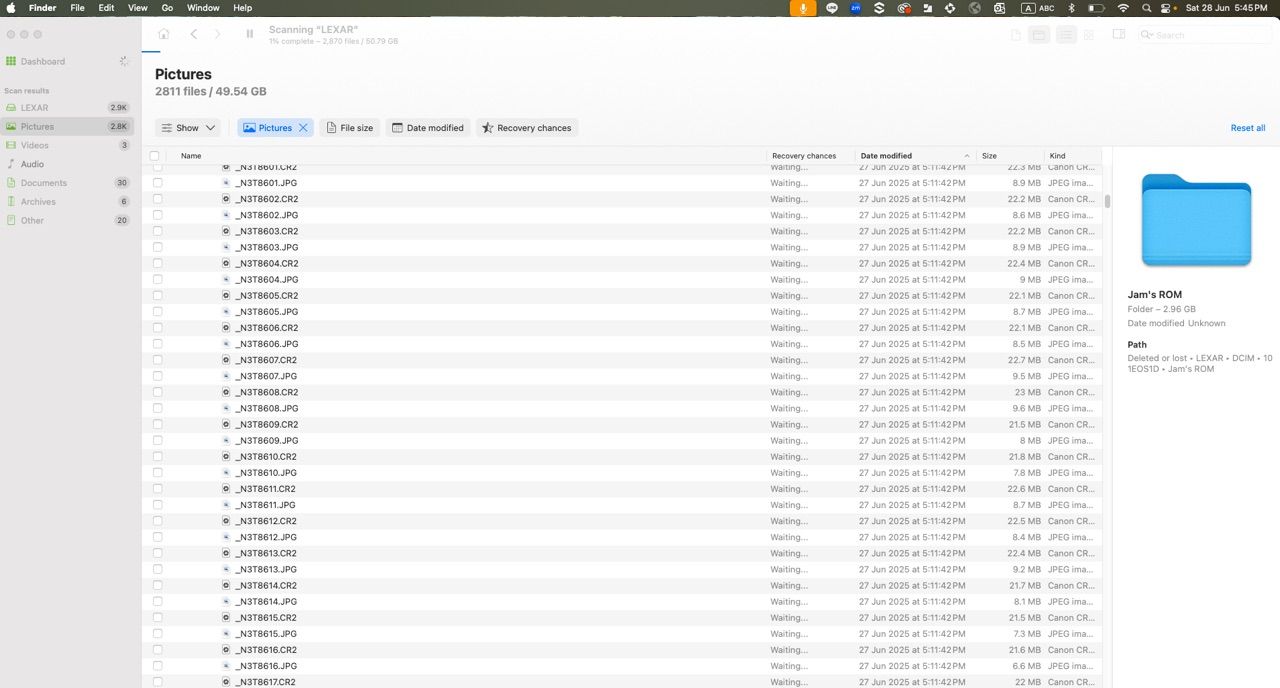Toggle the select-all checkbox in the header
Screen dimensions: 1280x688
point(154,156)
